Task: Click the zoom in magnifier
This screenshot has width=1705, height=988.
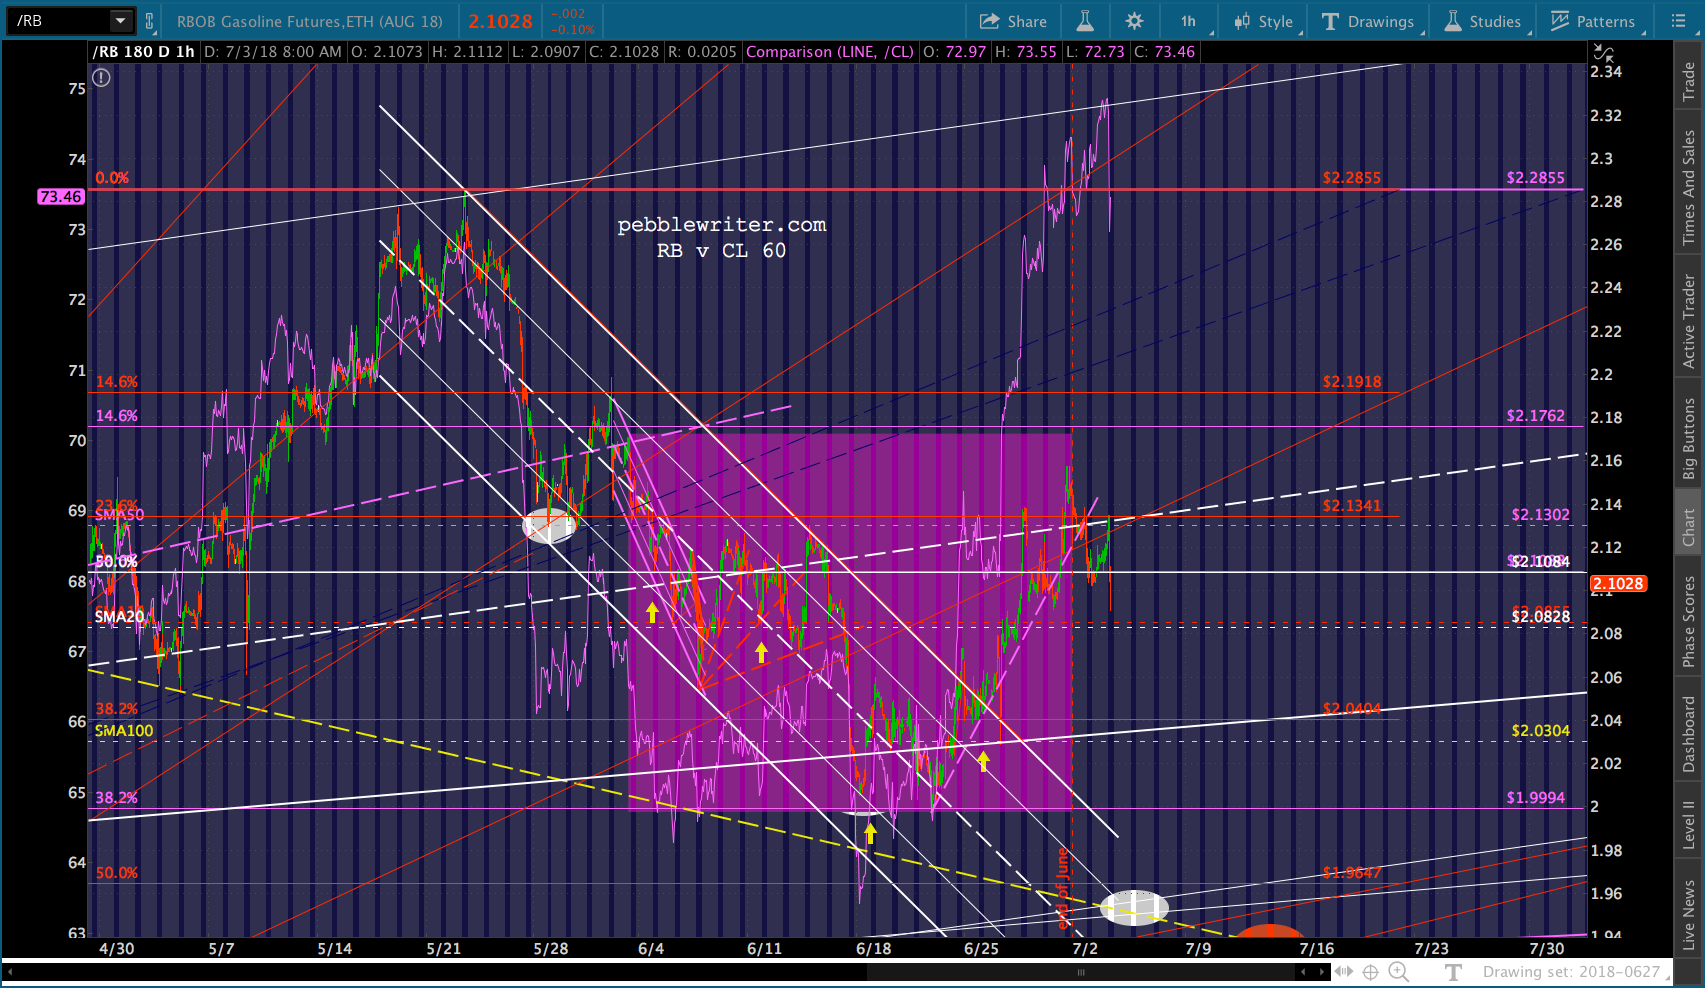Action: click(x=1398, y=971)
